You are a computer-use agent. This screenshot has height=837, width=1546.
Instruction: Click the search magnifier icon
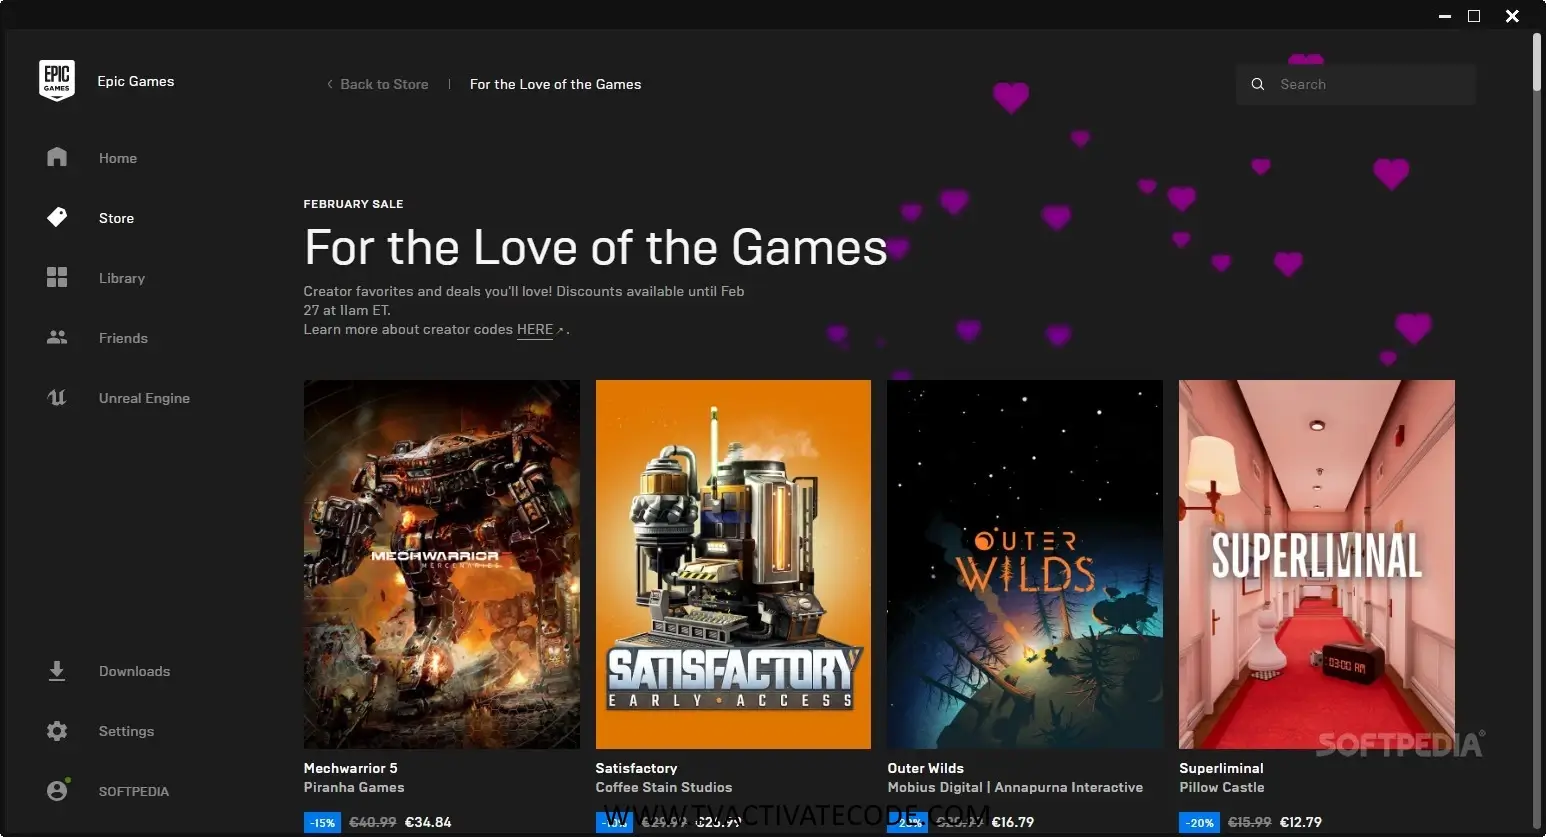pos(1258,85)
